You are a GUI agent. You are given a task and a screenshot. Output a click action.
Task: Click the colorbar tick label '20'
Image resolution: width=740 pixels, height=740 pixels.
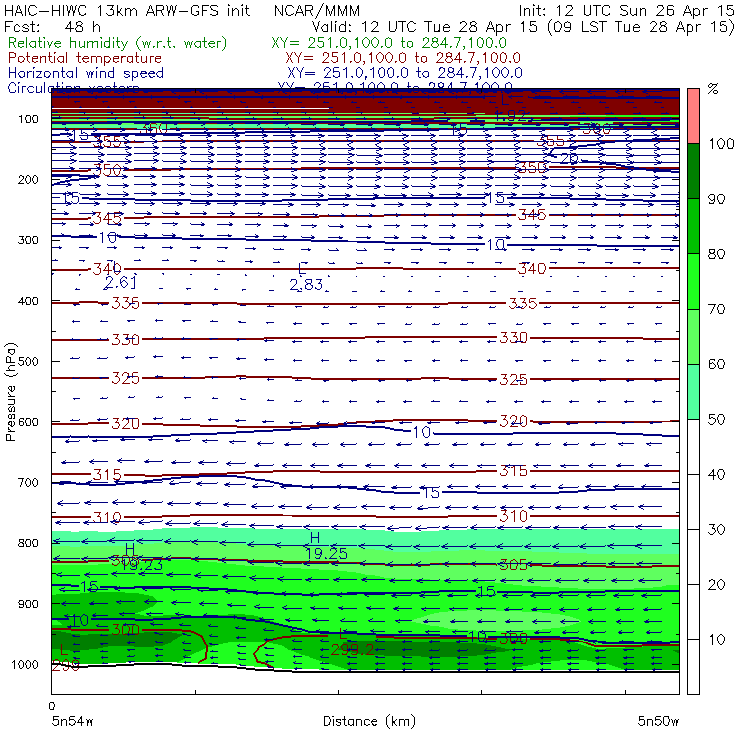pos(716,584)
